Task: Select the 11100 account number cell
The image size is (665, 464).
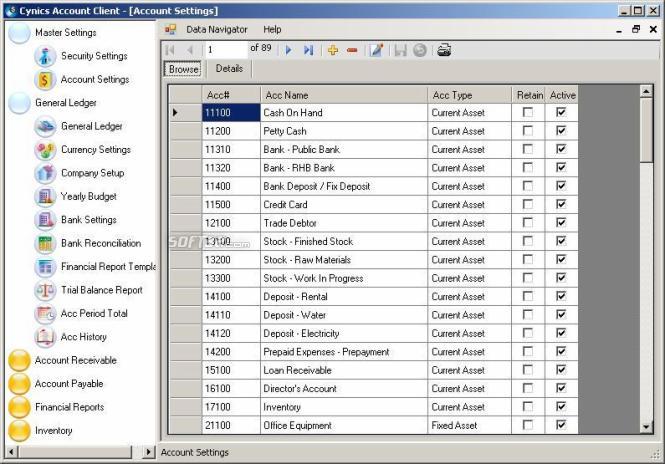Action: tap(231, 112)
